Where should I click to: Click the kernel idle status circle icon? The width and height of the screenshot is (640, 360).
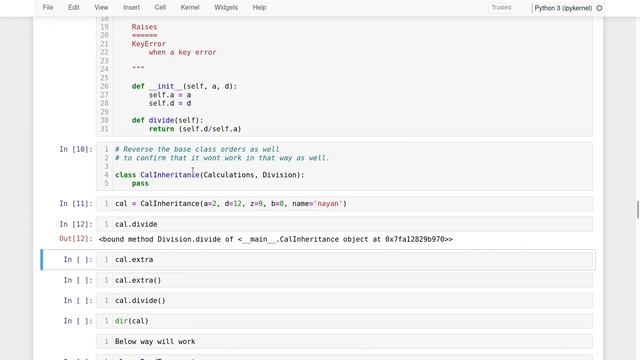pos(599,8)
